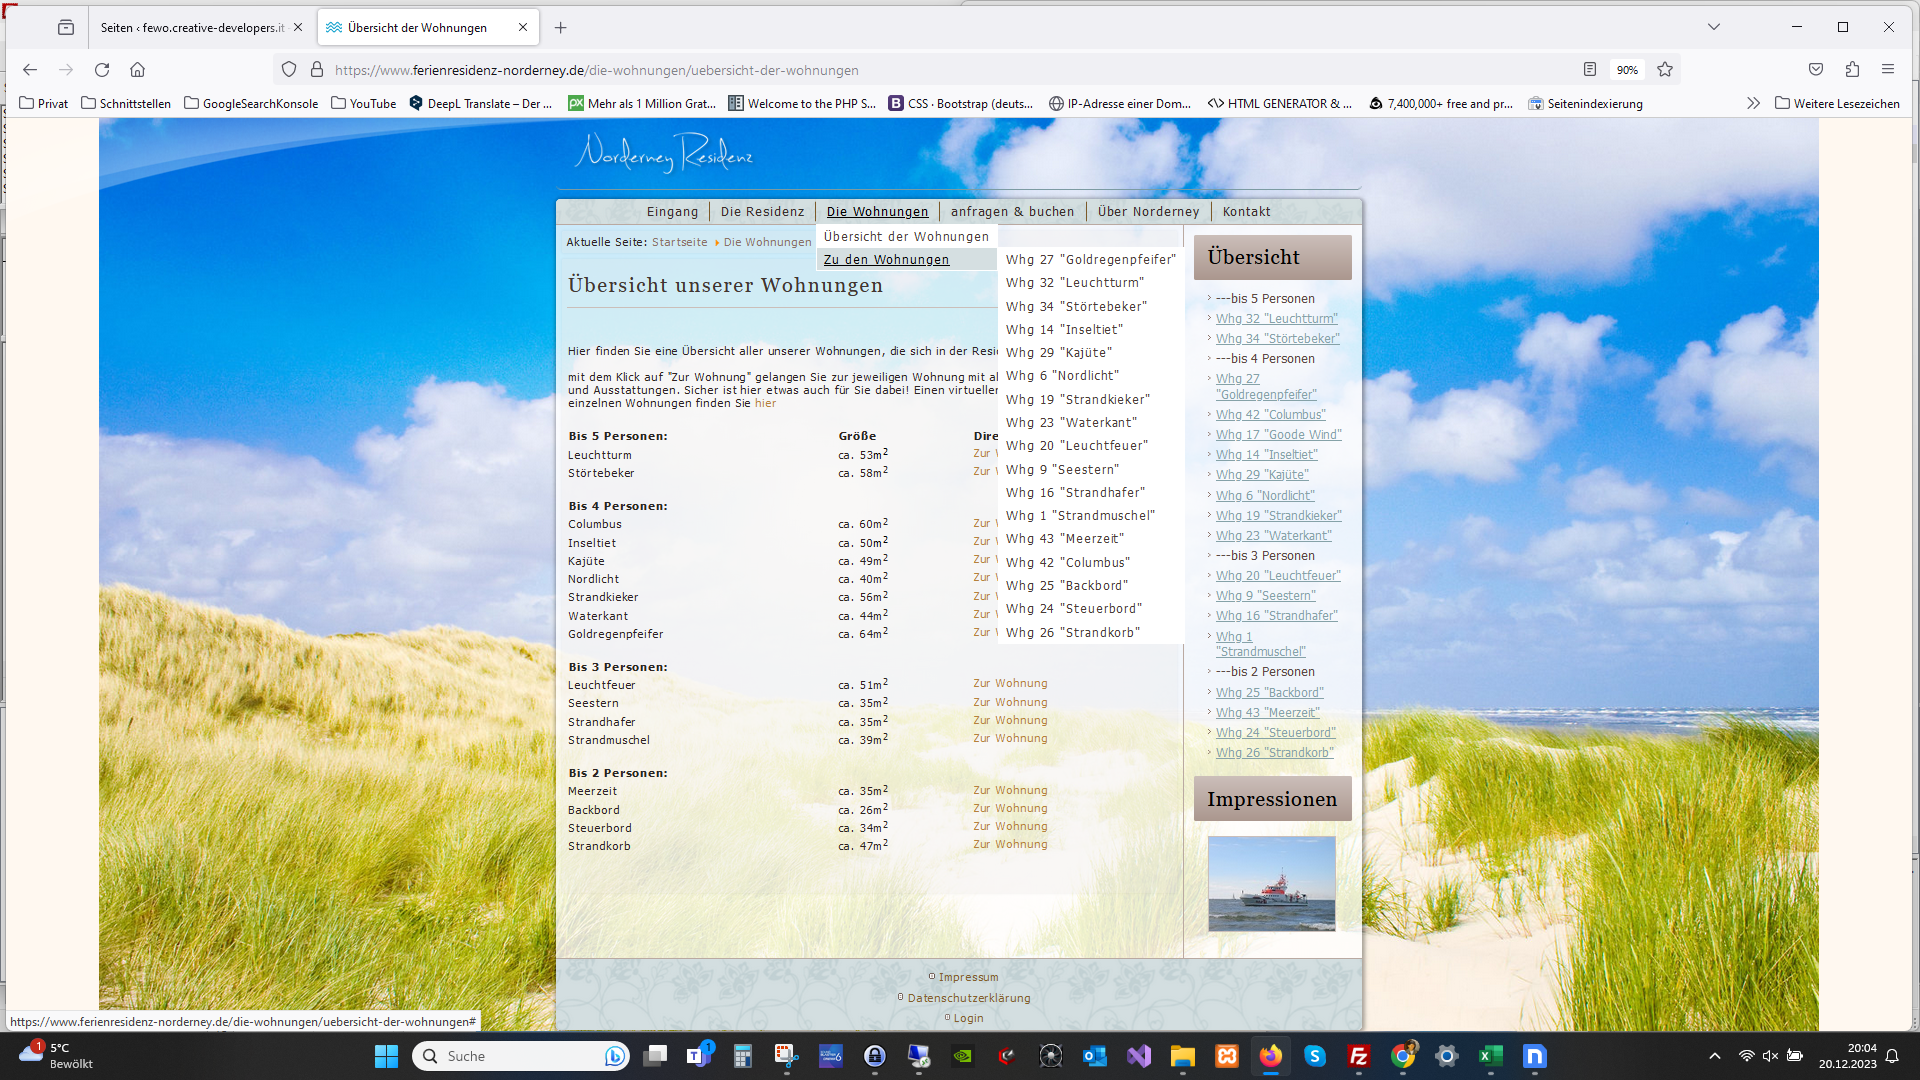Switch to the fewo.creative-developers tab
Screen dimensions: 1920x1080
192,28
